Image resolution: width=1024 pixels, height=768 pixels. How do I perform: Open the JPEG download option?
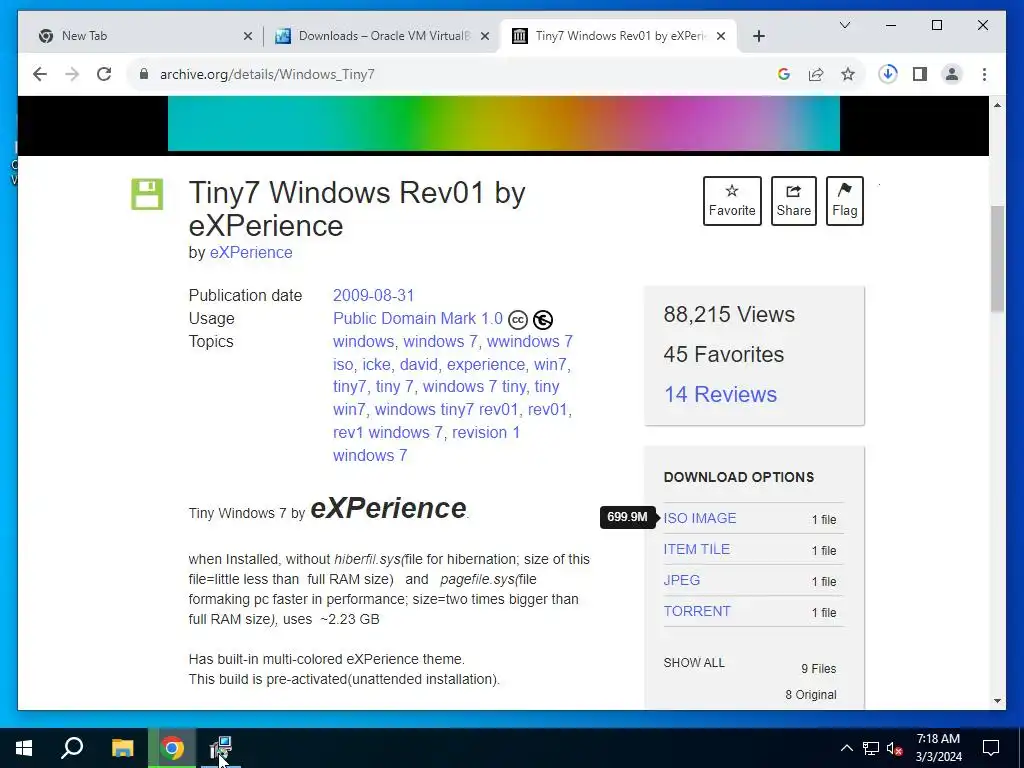pyautogui.click(x=682, y=581)
